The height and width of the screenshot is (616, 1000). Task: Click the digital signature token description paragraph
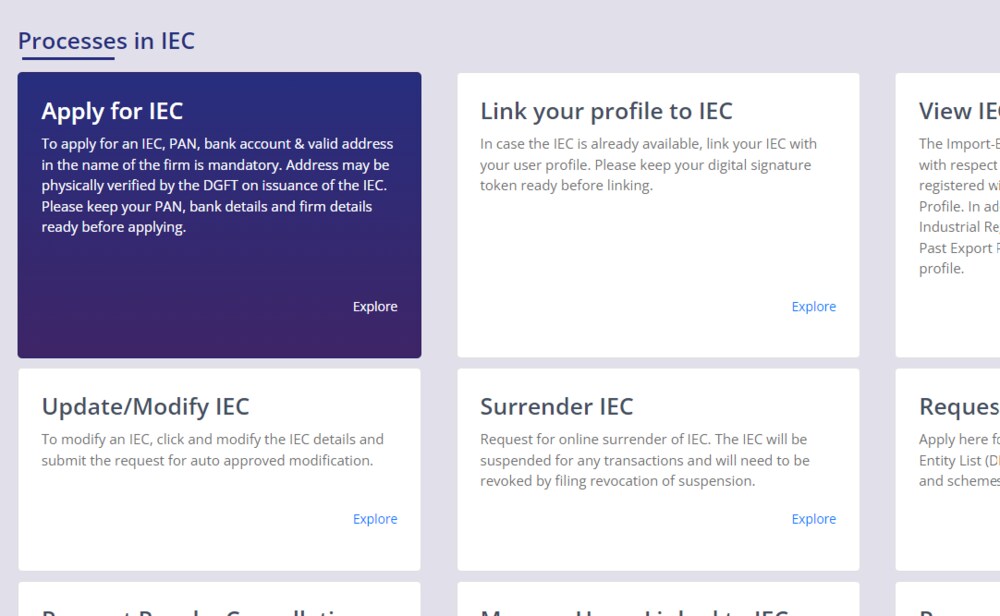click(648, 165)
